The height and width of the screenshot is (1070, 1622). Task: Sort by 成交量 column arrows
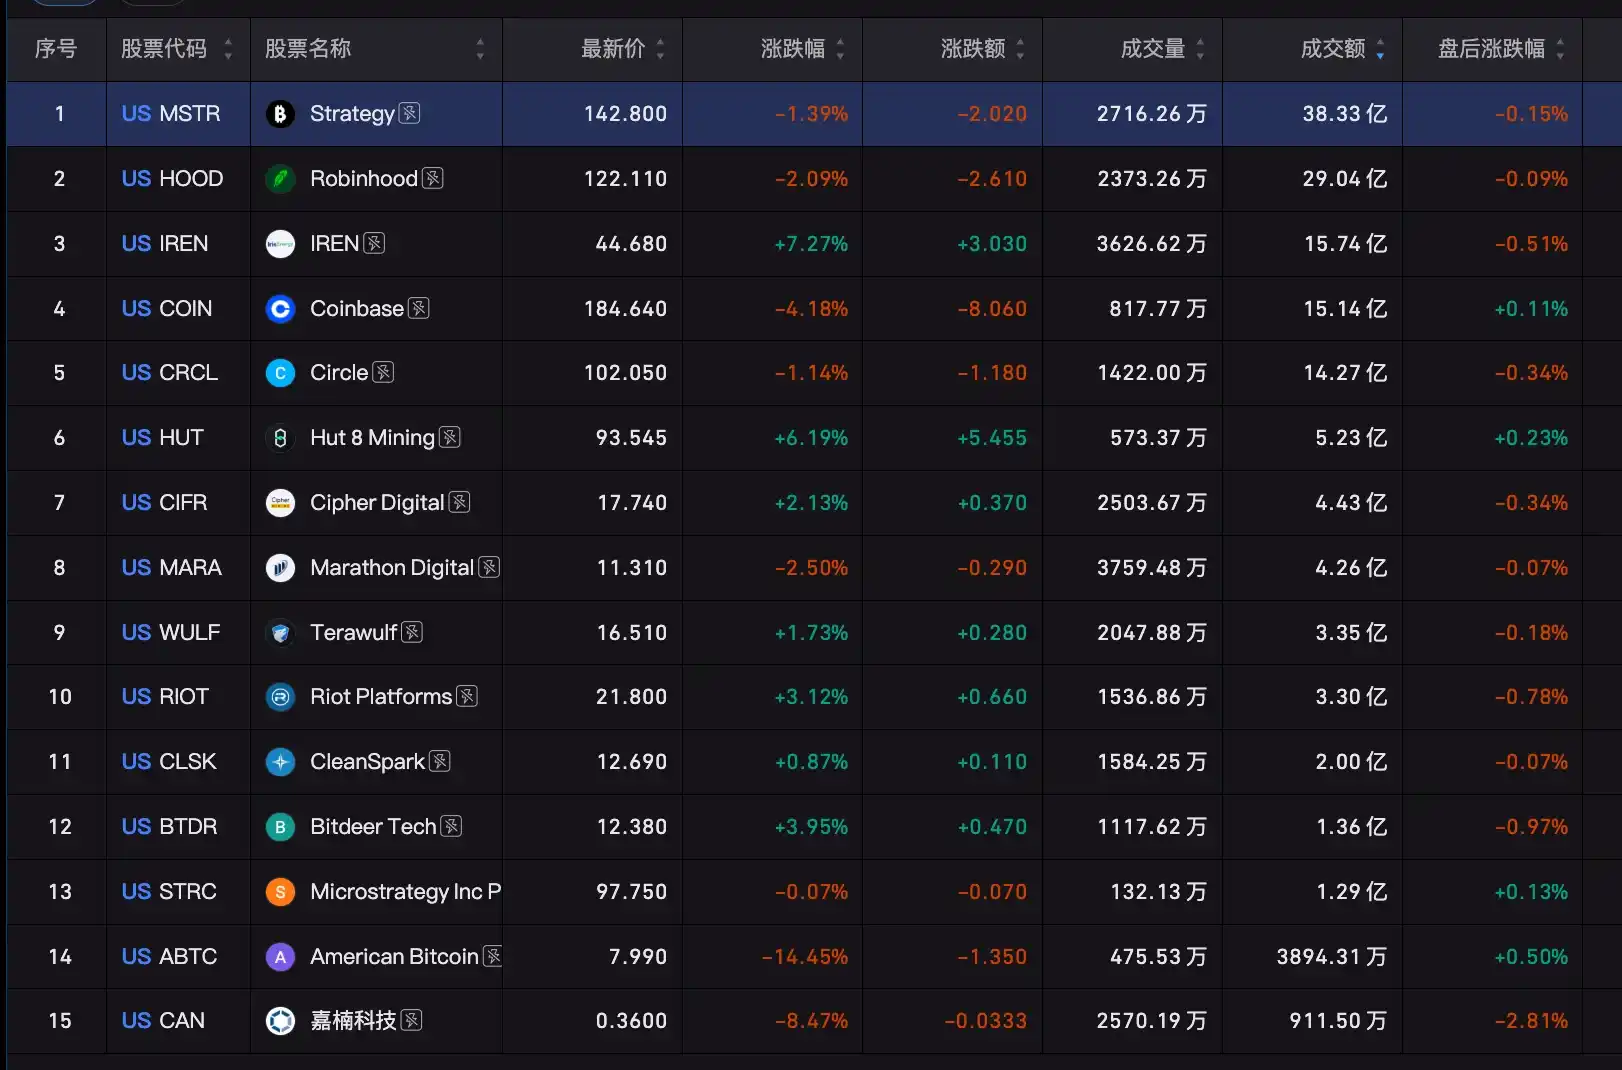(1200, 49)
